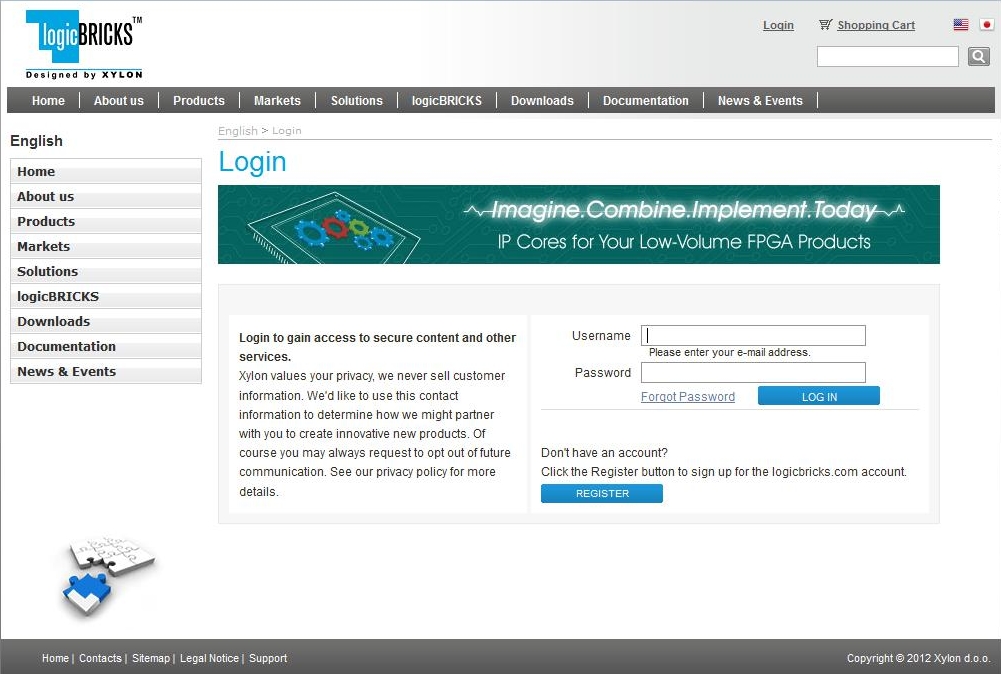1001x674 pixels.
Task: Select Products in the left sidebar
Action: point(106,221)
